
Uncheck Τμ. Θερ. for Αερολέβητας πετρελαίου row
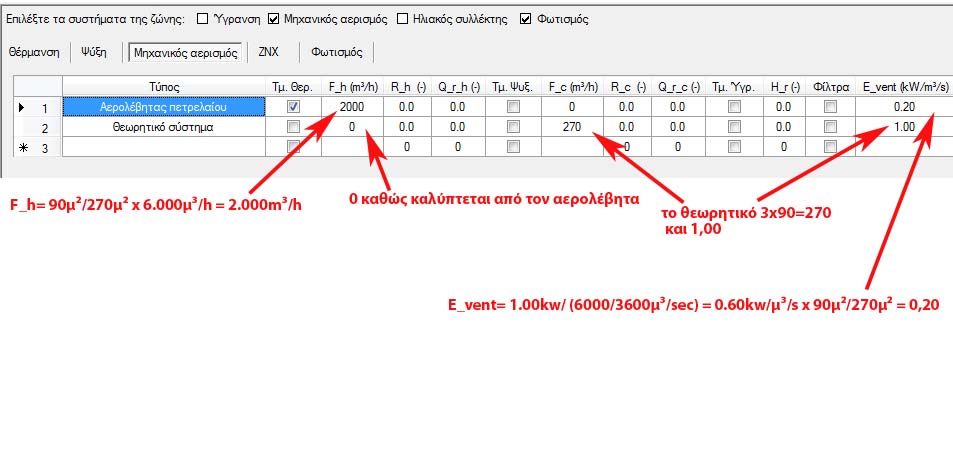[x=293, y=107]
